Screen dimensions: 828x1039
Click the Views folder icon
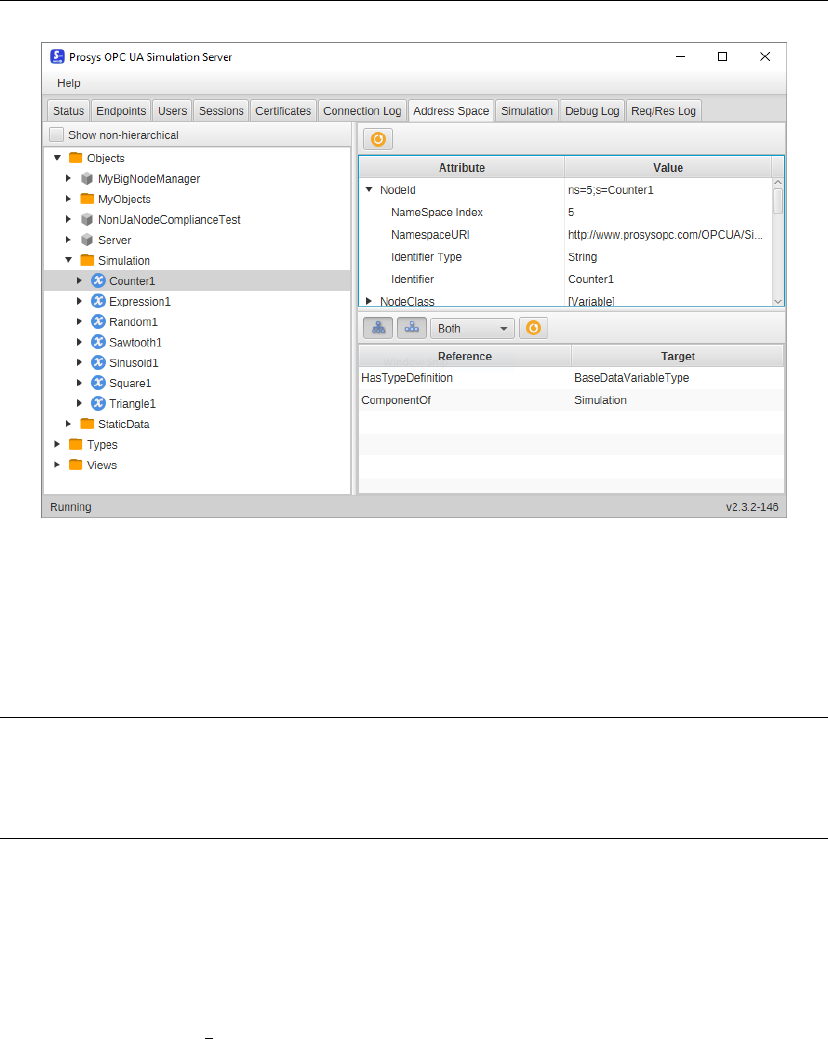click(x=76, y=465)
